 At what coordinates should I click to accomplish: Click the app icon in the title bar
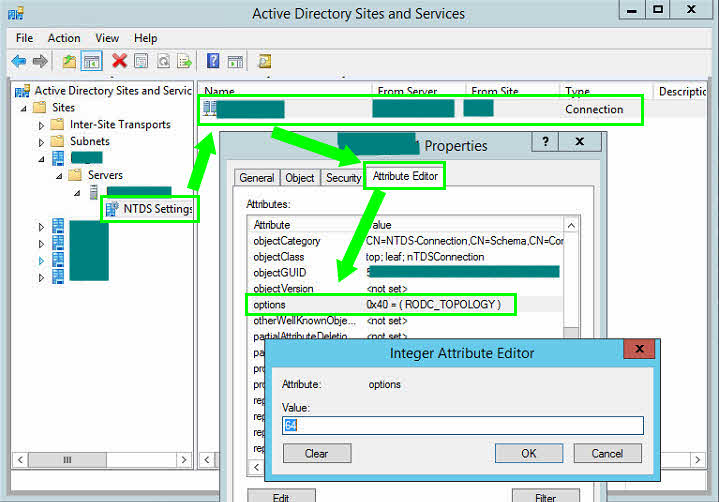(x=16, y=13)
